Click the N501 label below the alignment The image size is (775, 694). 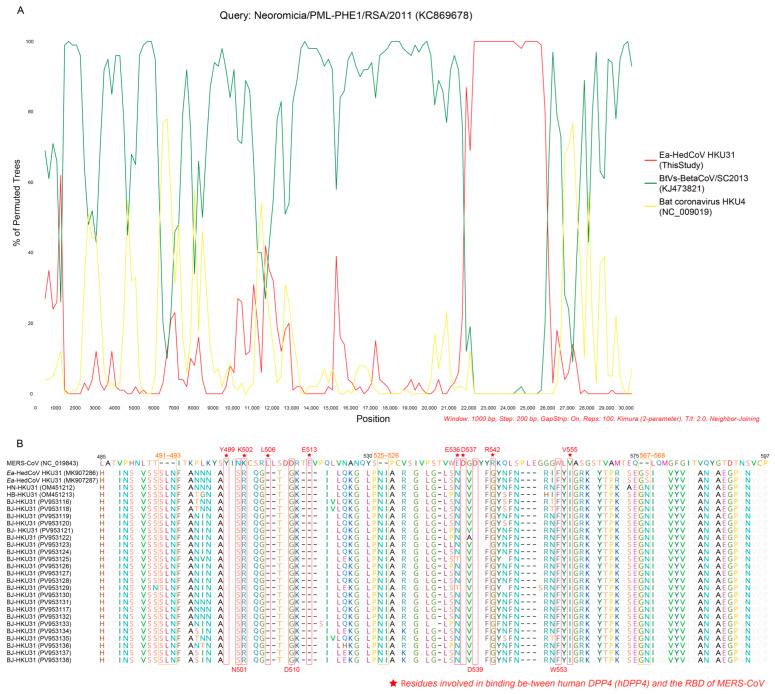239,670
